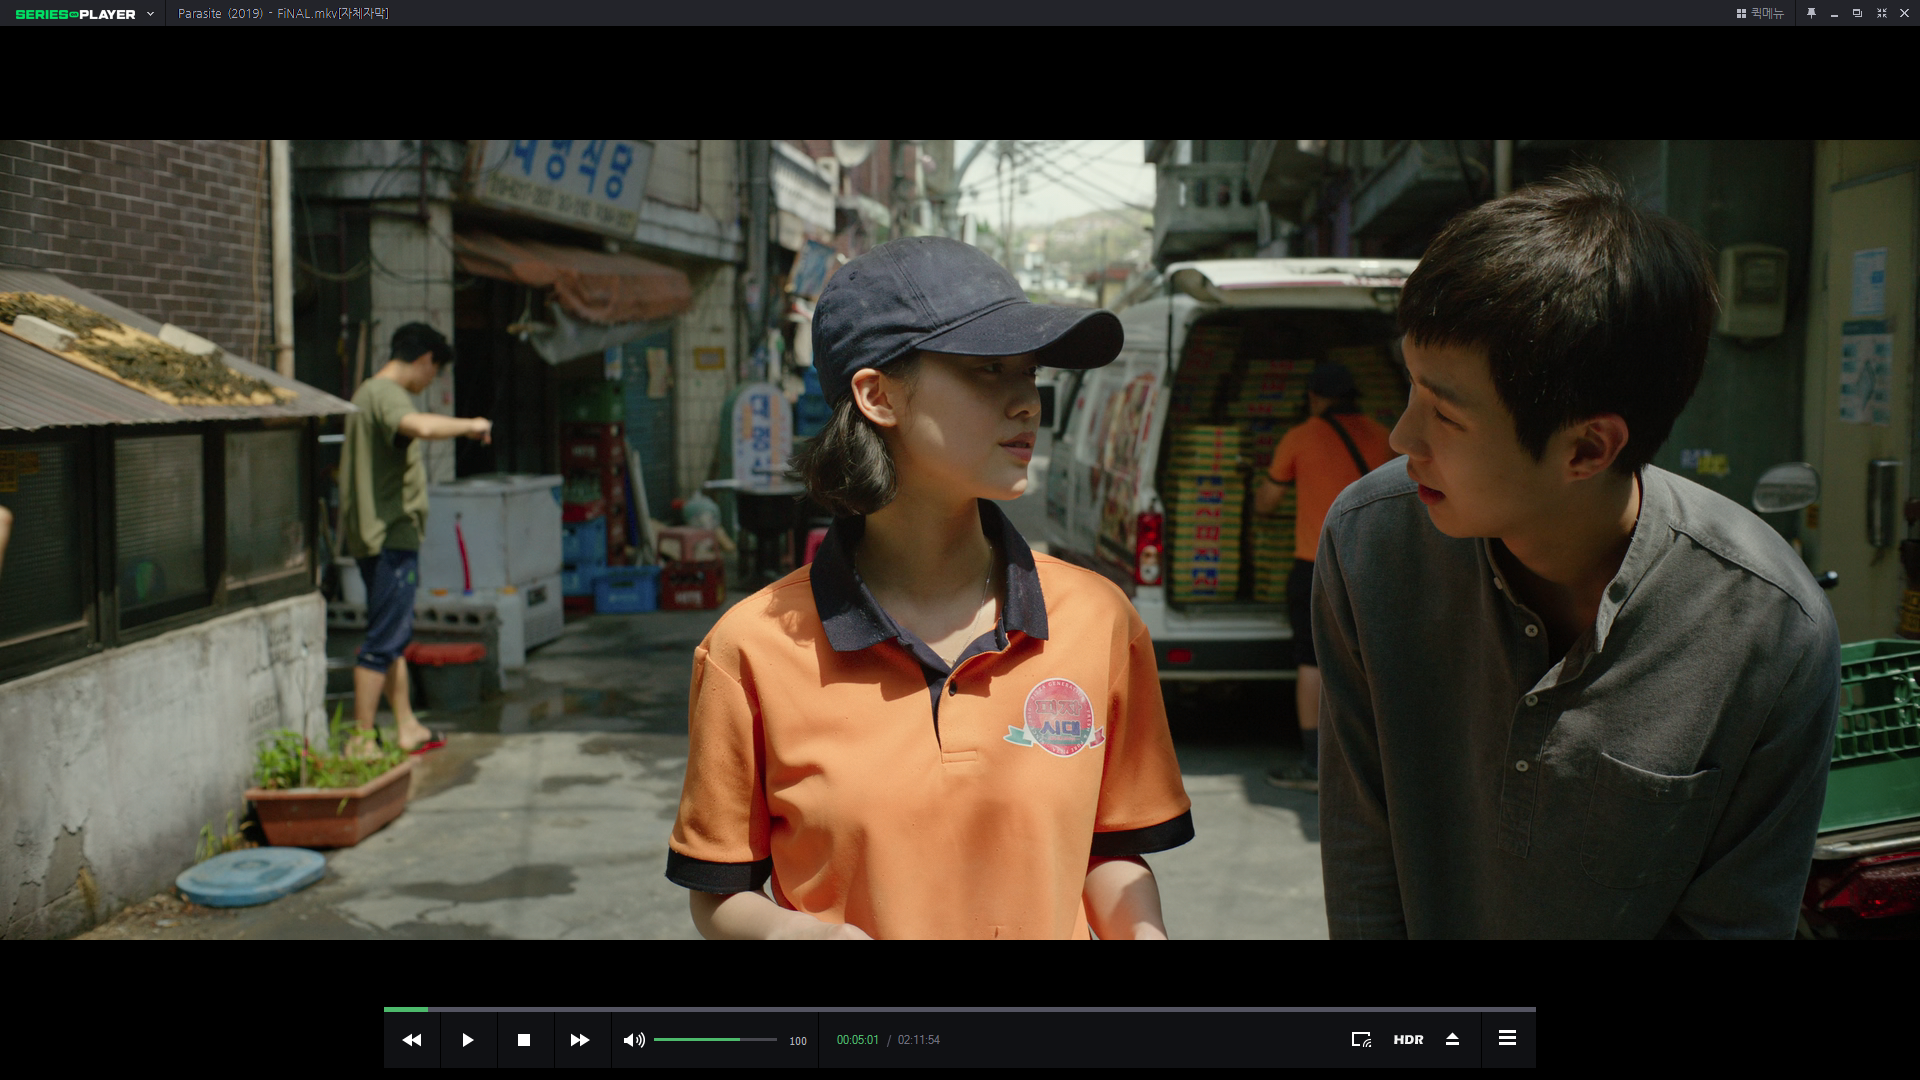Viewport: 1920px width, 1080px height.
Task: Adjust the volume slider
Action: [715, 1040]
